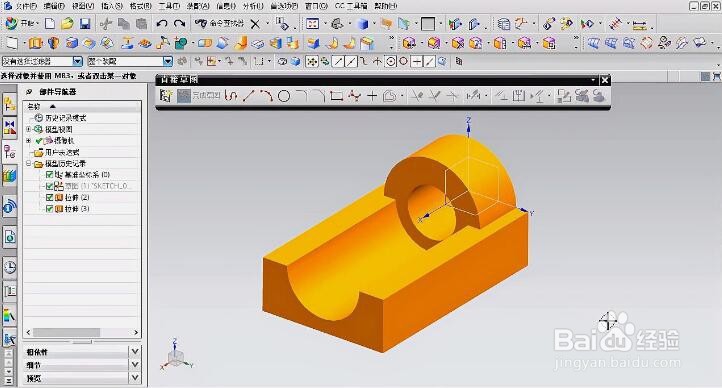Expand the Dependencies panel chevron
This screenshot has height=388, width=722.
tap(135, 352)
